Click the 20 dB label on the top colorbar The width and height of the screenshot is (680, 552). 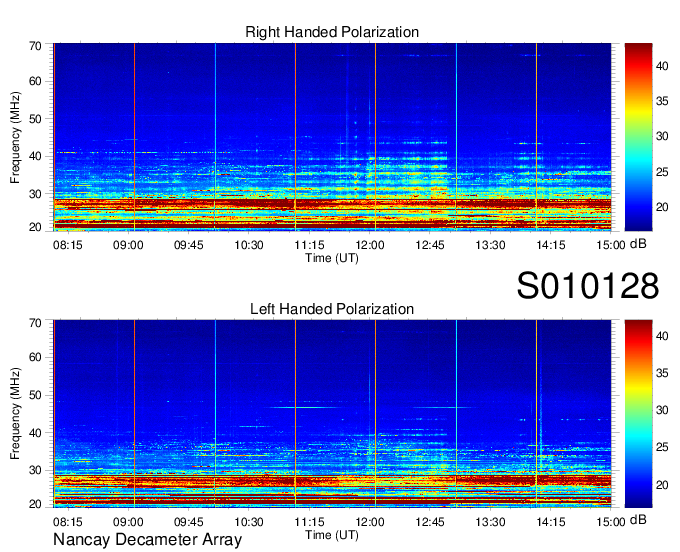click(x=662, y=207)
